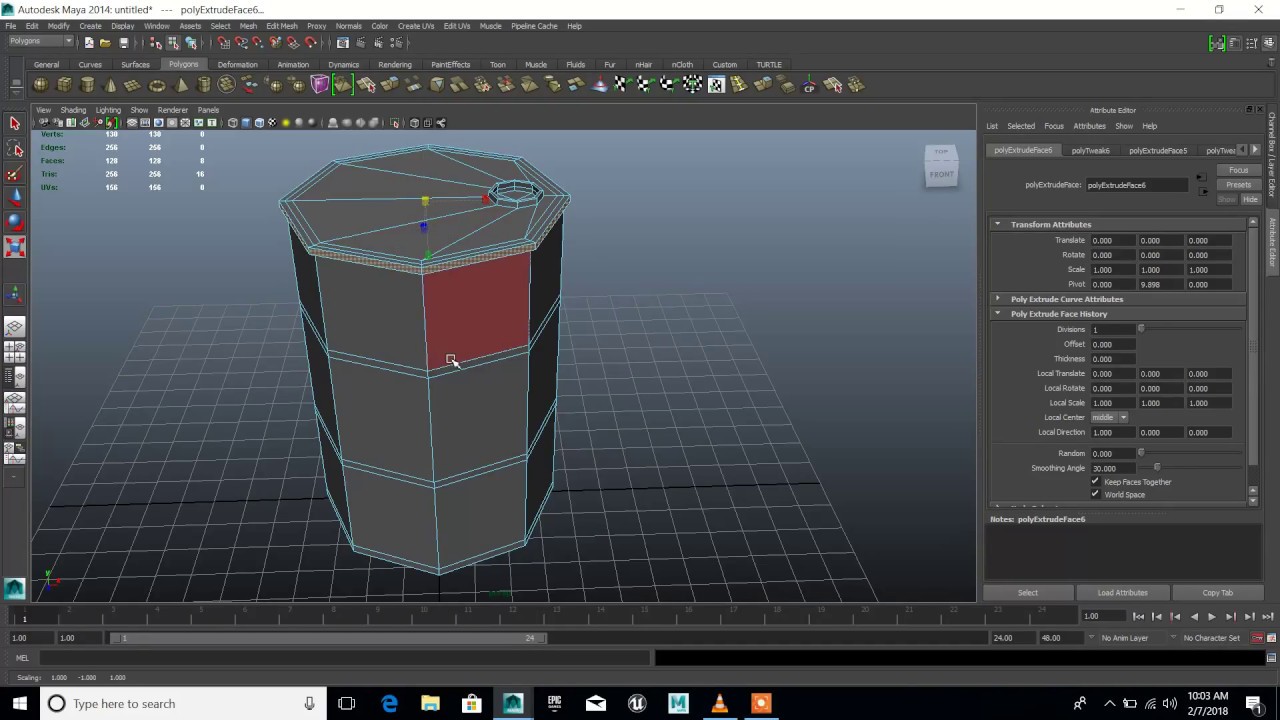Screen dimensions: 1280x720
Task: Toggle the World Space checkbox
Action: click(x=1095, y=494)
